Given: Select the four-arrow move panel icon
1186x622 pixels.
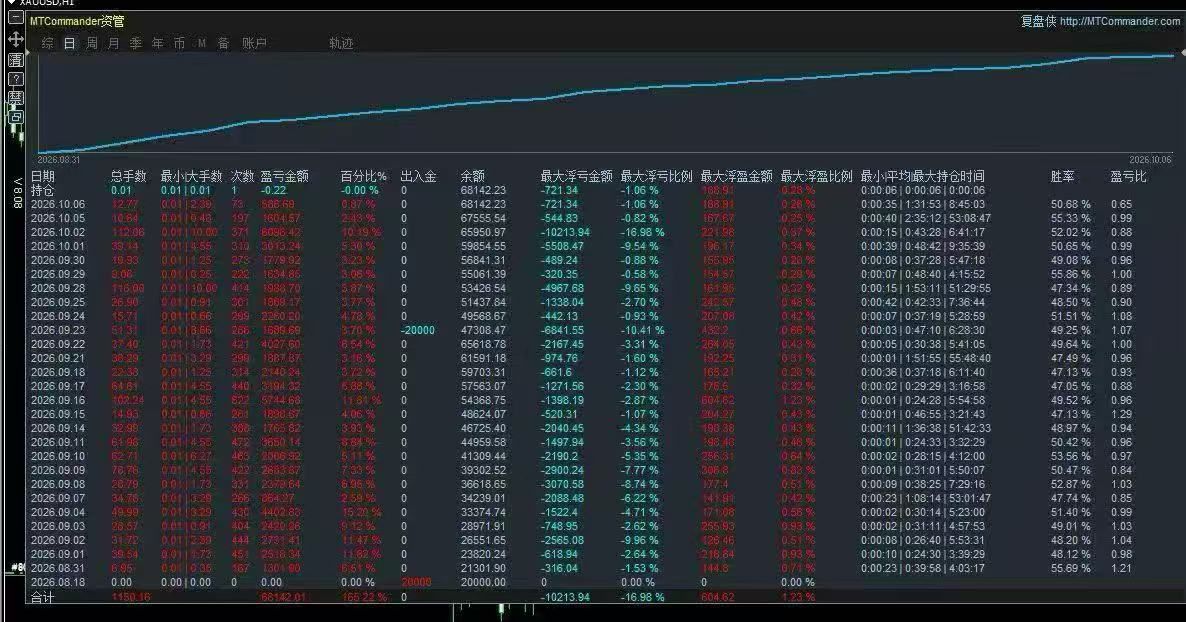Looking at the screenshot, I should (15, 39).
